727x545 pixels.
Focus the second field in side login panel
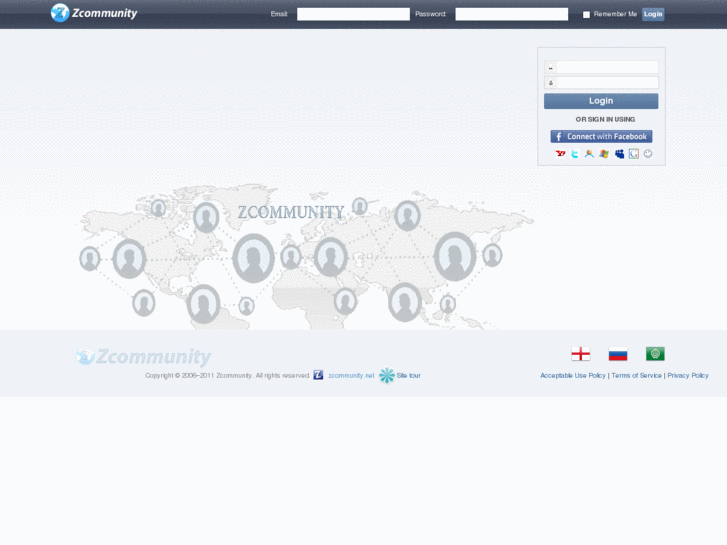601,83
